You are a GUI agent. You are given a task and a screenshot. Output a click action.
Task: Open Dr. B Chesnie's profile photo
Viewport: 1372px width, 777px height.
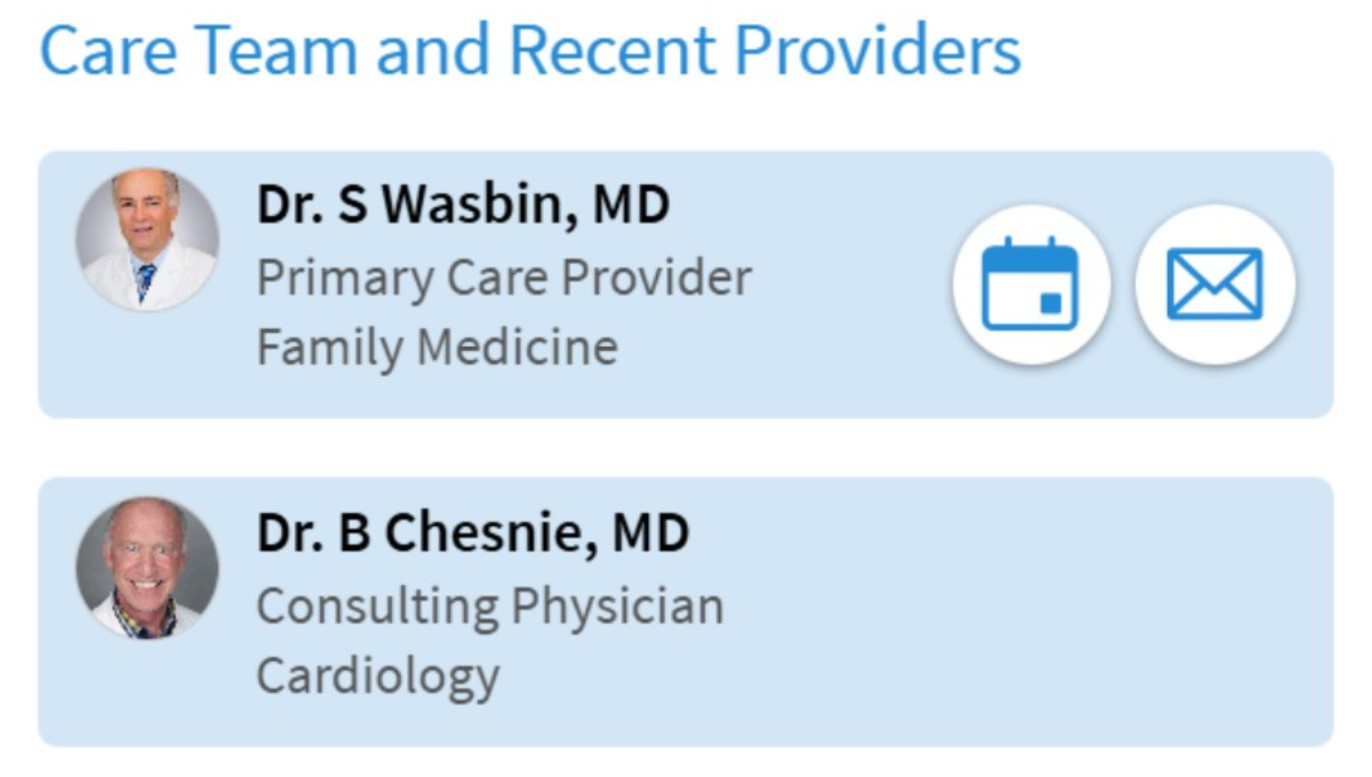[x=147, y=567]
